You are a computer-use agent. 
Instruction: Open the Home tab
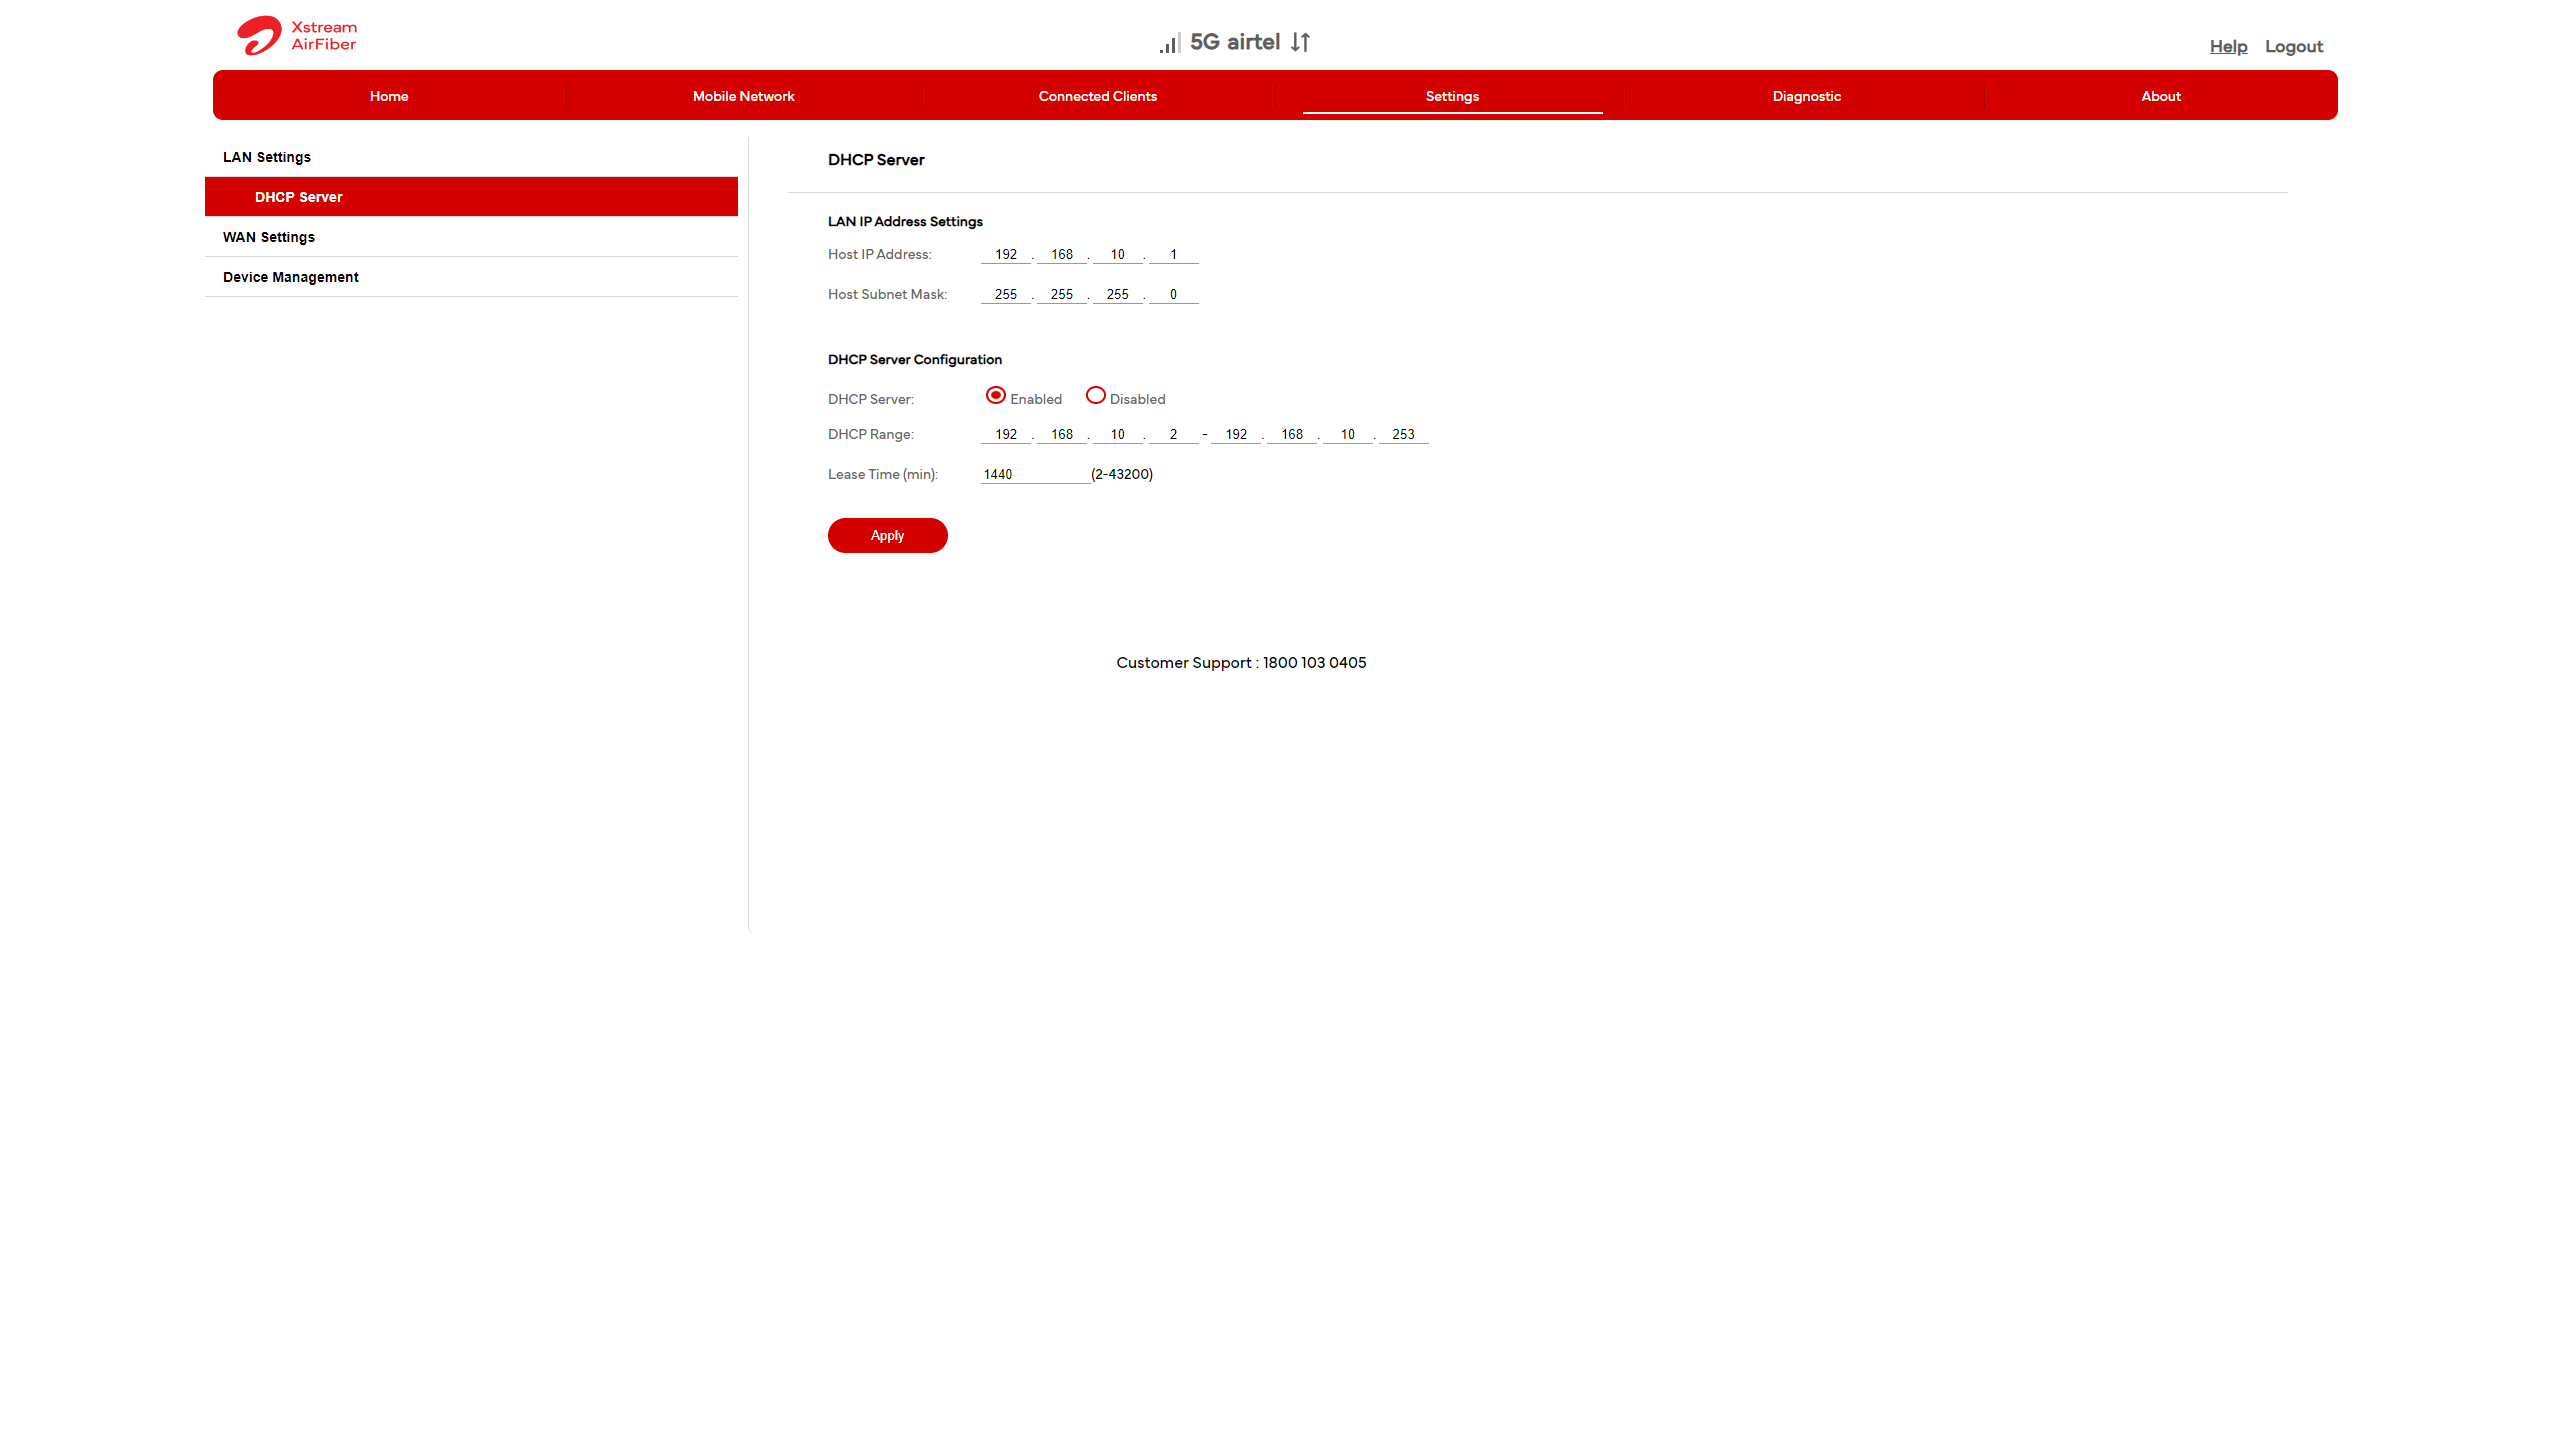389,96
